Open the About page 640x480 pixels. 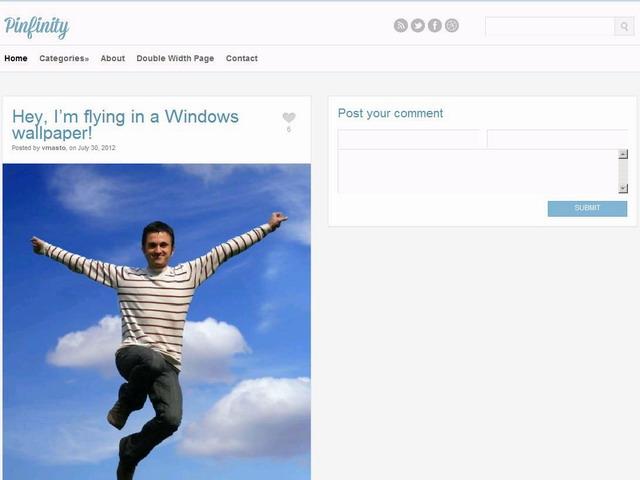(x=113, y=58)
